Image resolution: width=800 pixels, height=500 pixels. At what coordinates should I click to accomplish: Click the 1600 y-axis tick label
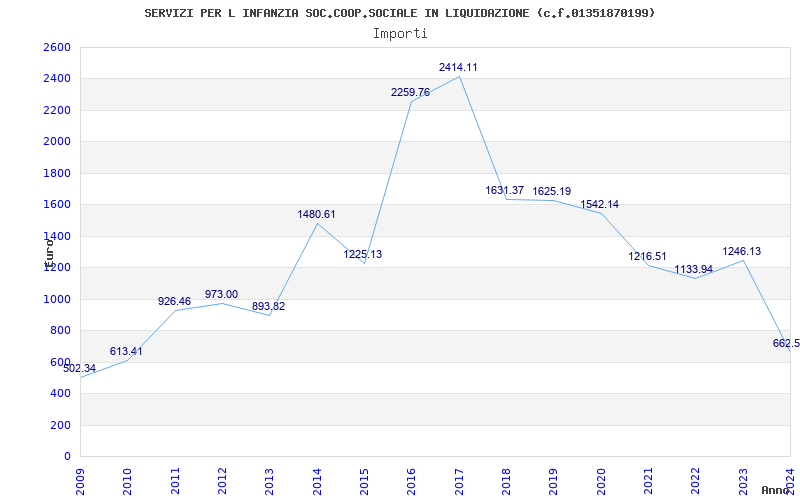pos(57,205)
